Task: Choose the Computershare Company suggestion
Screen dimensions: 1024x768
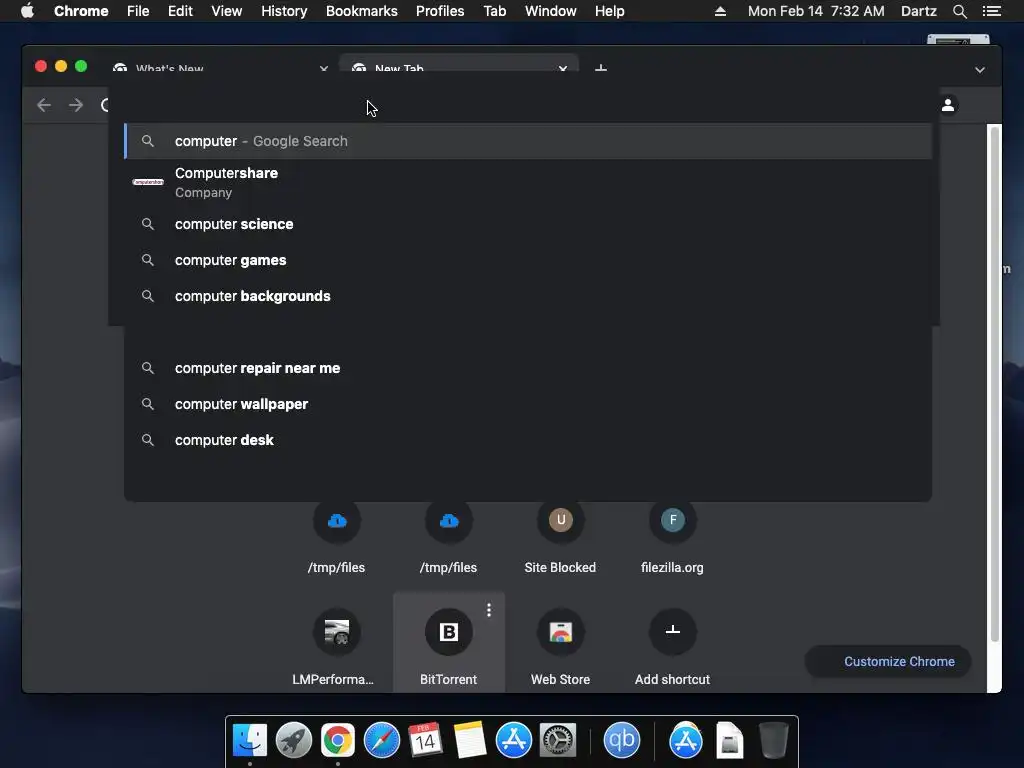Action: tap(528, 182)
